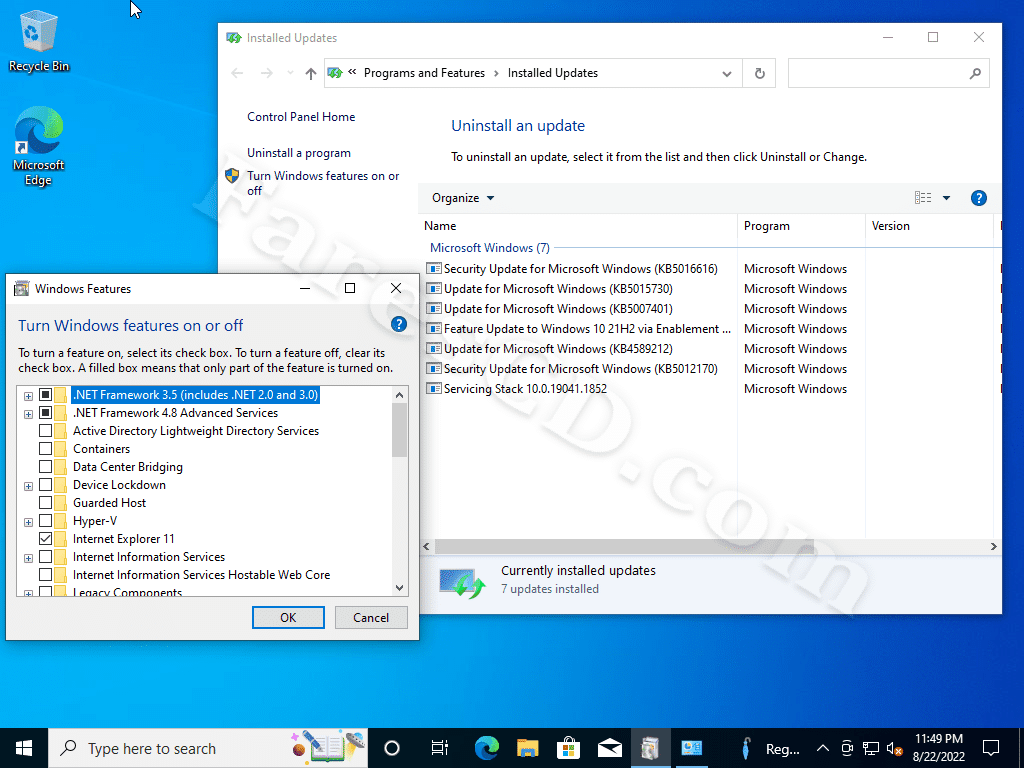This screenshot has height=768, width=1024.
Task: Click the address bar location icon
Action: pos(335,73)
